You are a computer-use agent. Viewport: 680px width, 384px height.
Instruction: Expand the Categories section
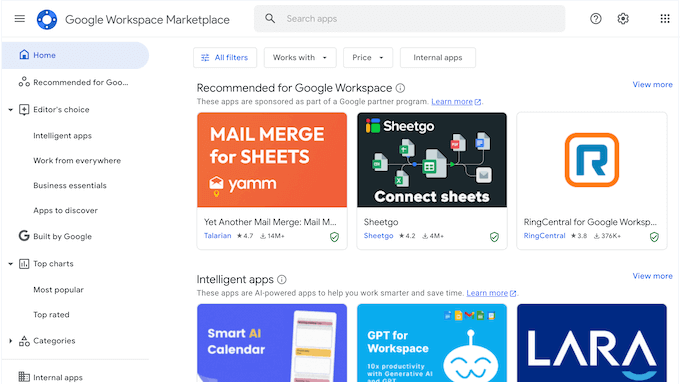[x=10, y=341]
